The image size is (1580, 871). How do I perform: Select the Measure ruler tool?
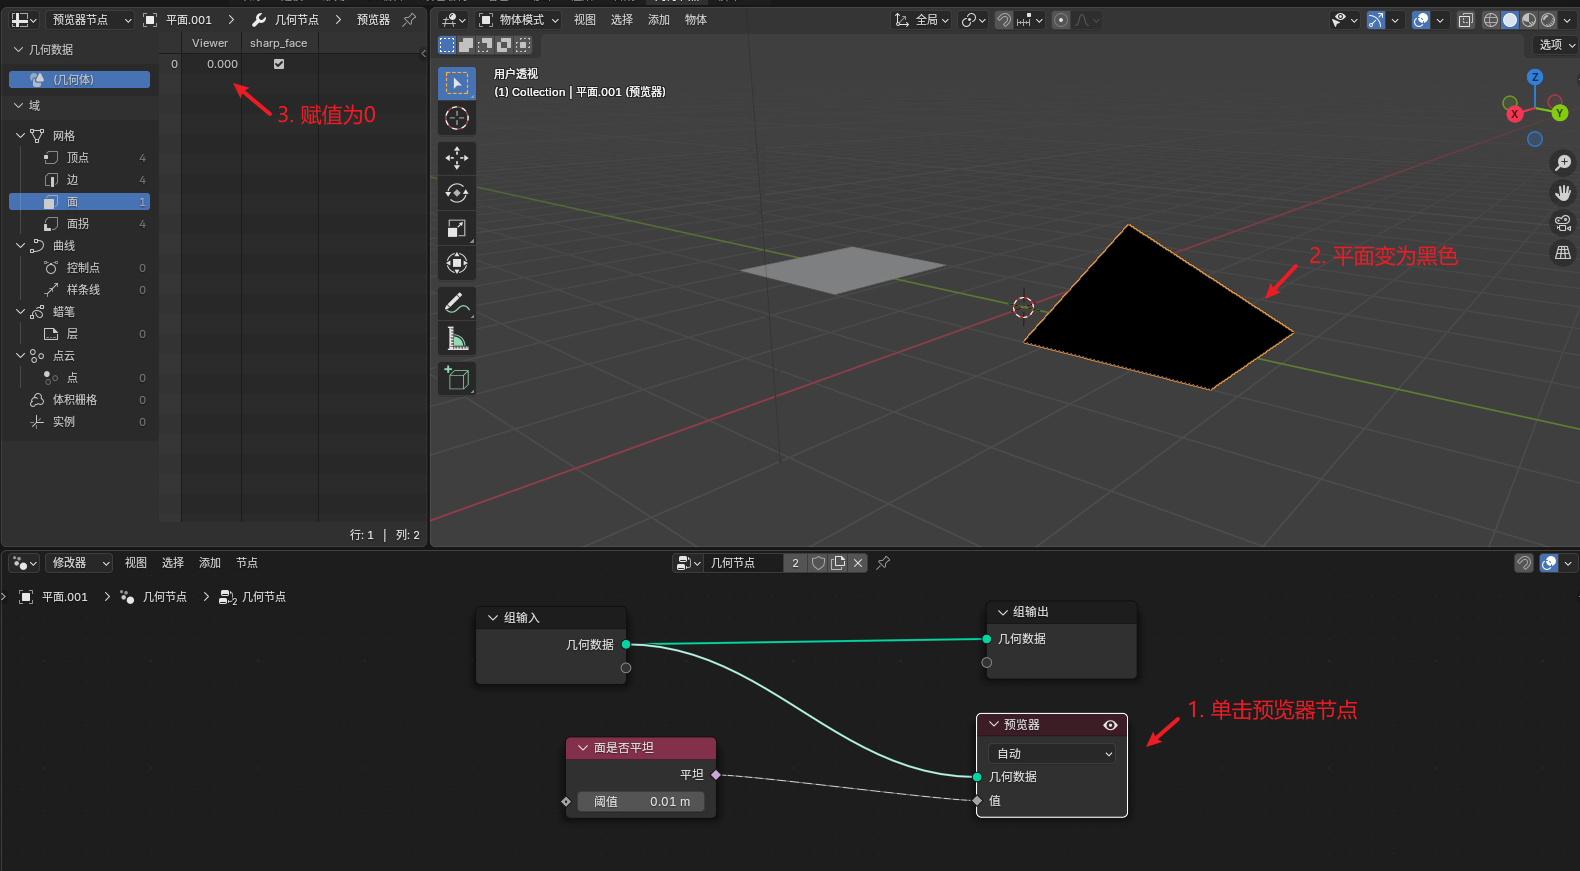(457, 339)
